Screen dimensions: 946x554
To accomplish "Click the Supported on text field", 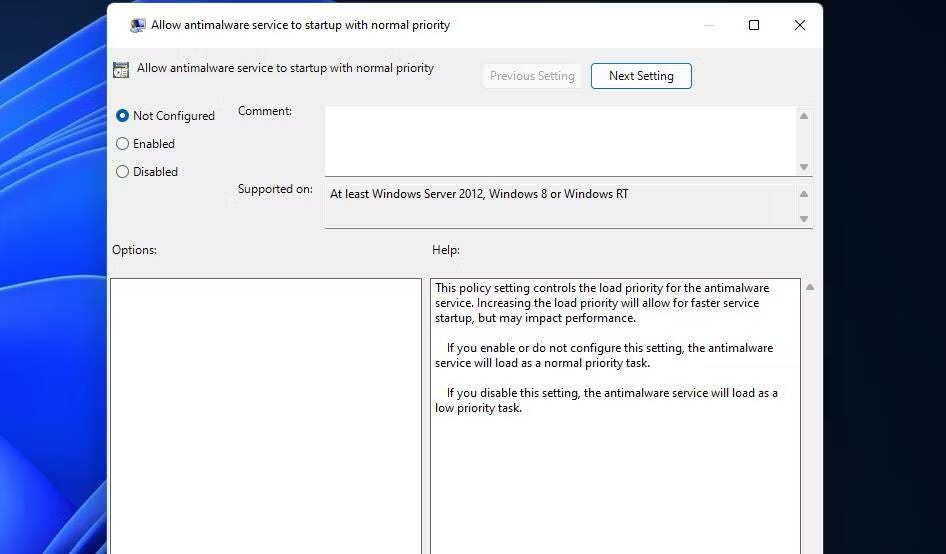I will (560, 206).
